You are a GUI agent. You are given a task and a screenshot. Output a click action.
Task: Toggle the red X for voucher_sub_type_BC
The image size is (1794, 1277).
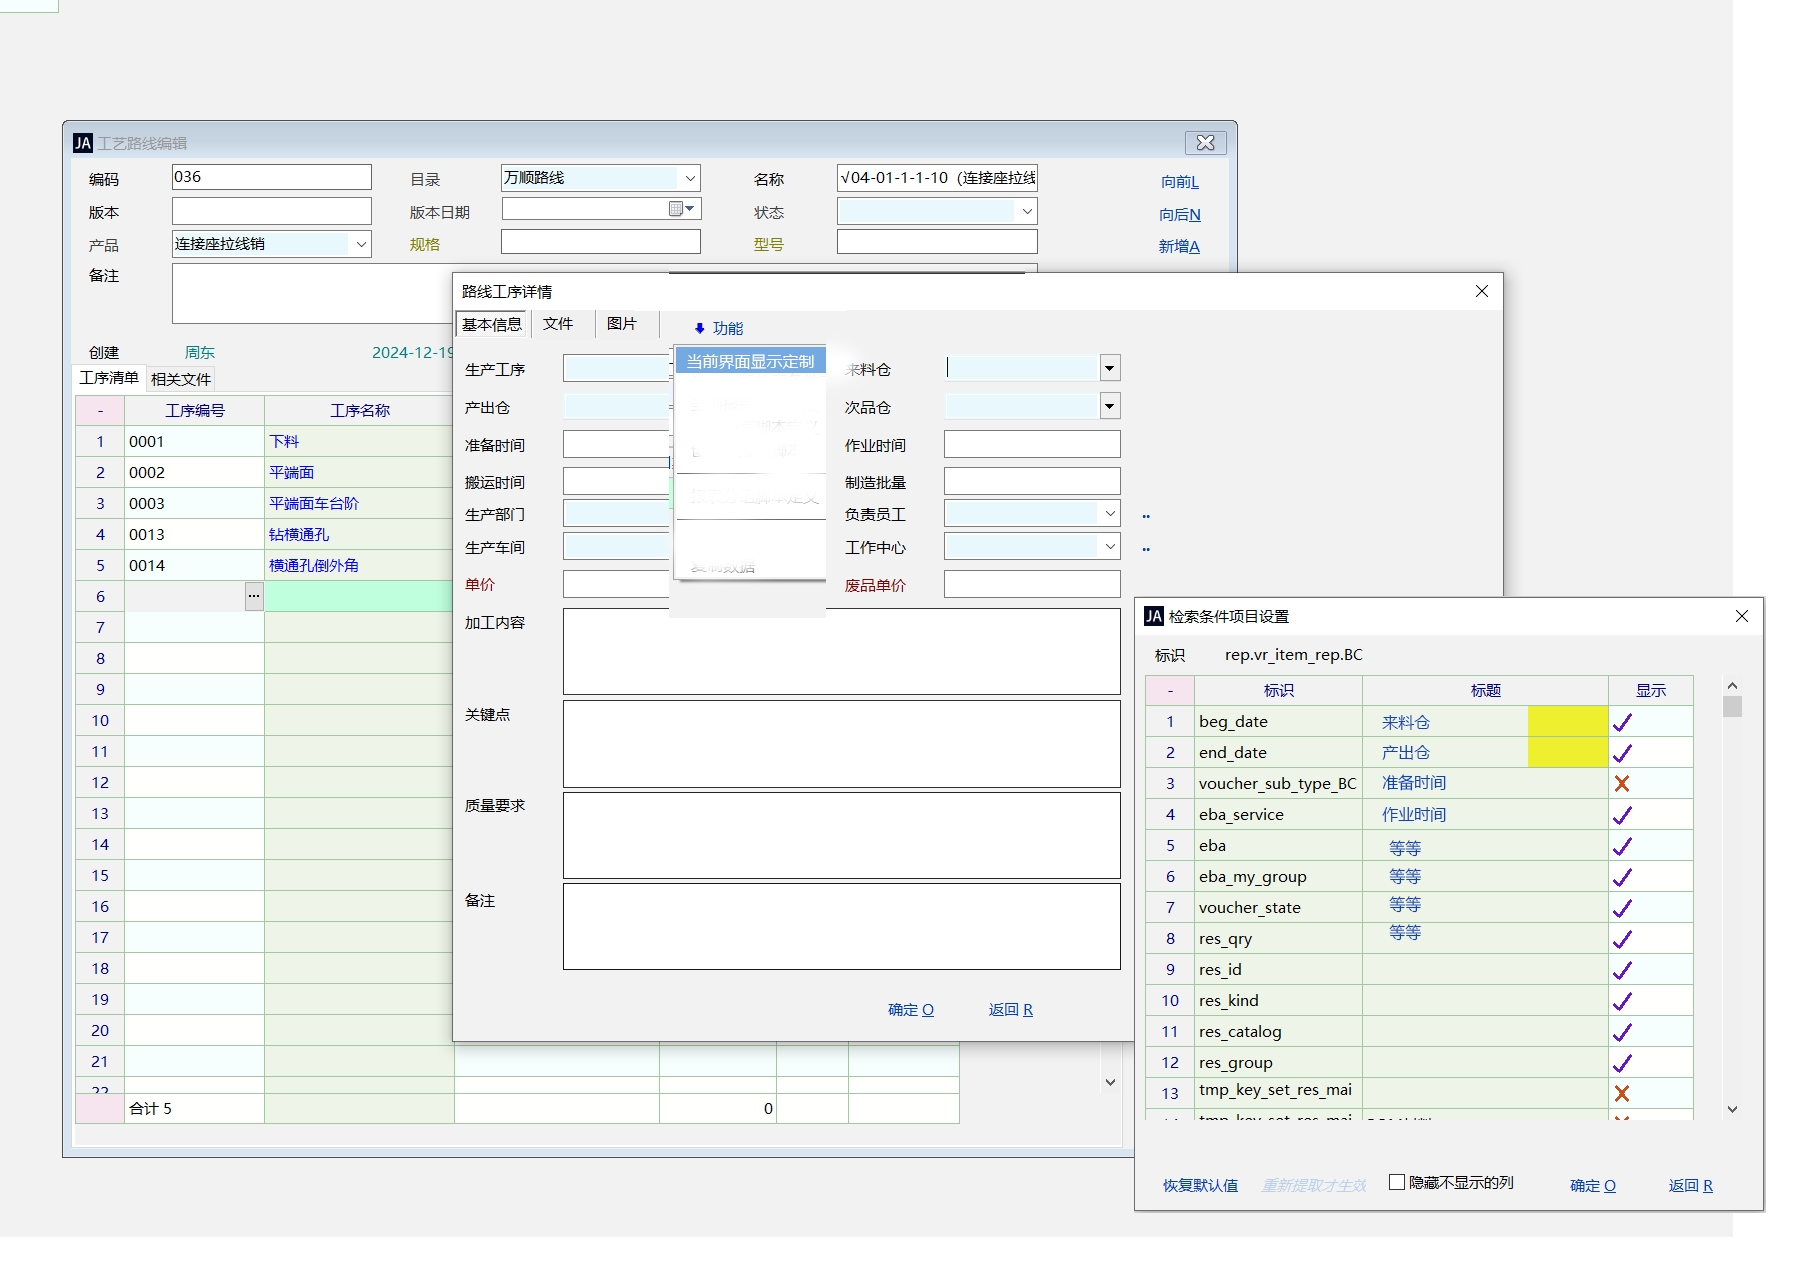point(1622,784)
